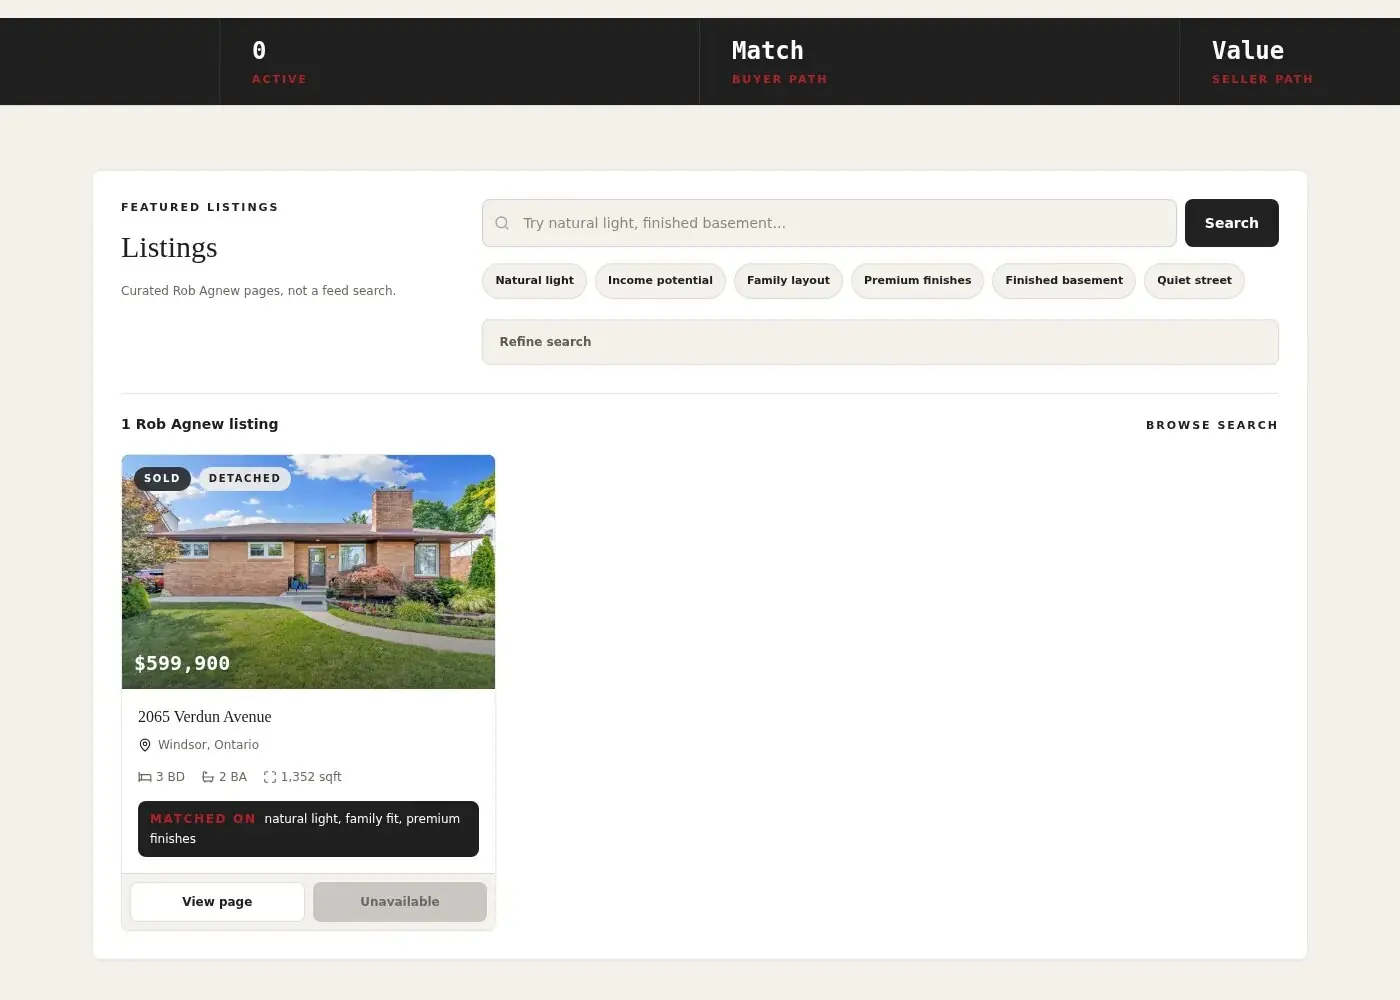Viewport: 1400px width, 1000px height.
Task: Click the Browse Search label
Action: click(1212, 425)
